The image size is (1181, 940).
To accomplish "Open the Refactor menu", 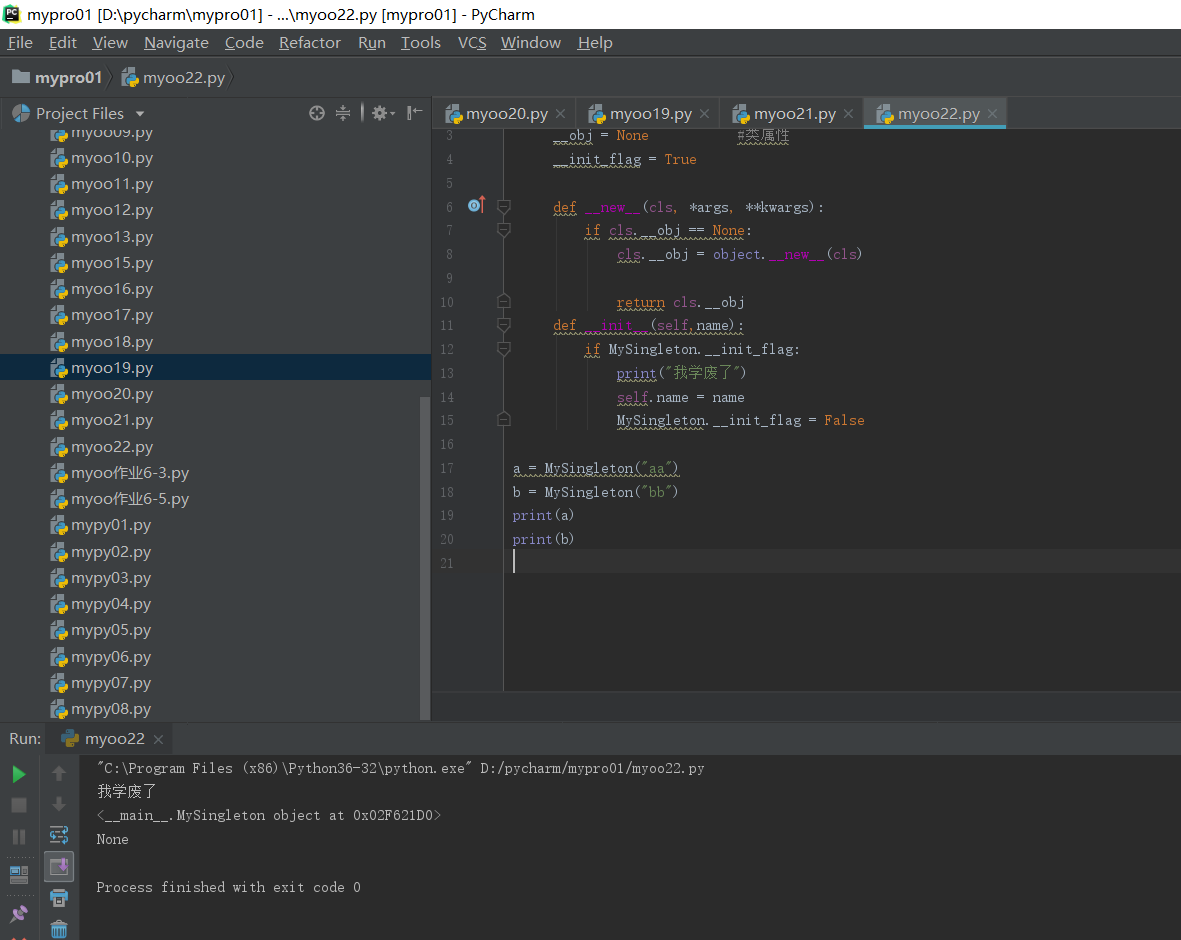I will point(310,43).
